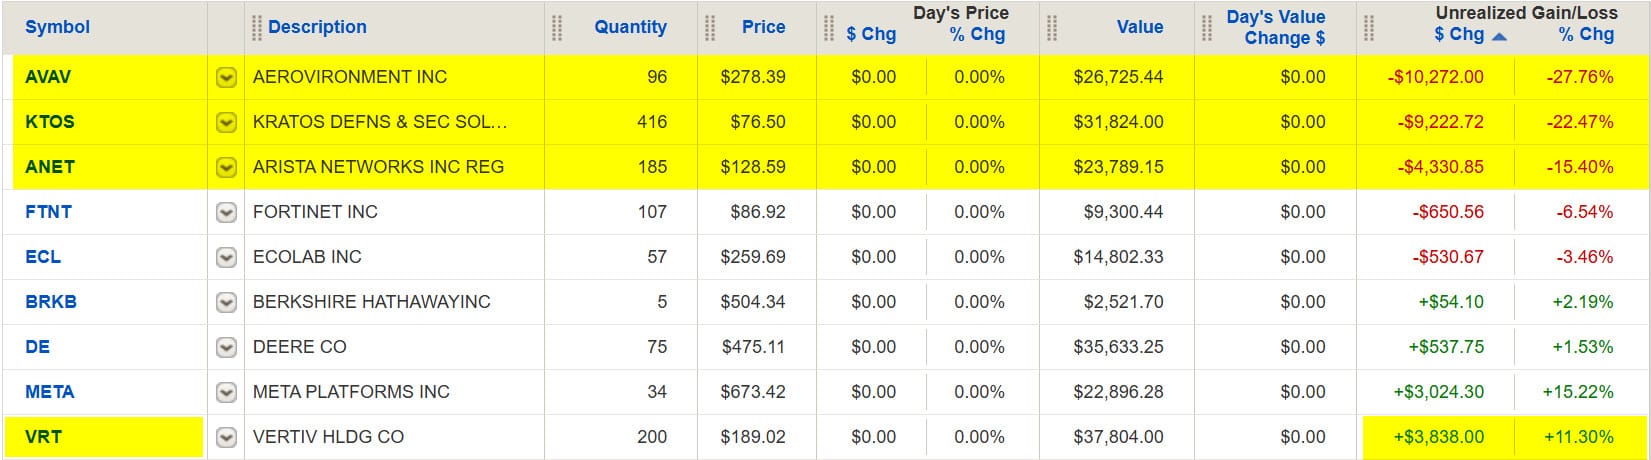Open the Vertiv row action dropdown
Image resolution: width=1651 pixels, height=460 pixels.
coord(227,437)
